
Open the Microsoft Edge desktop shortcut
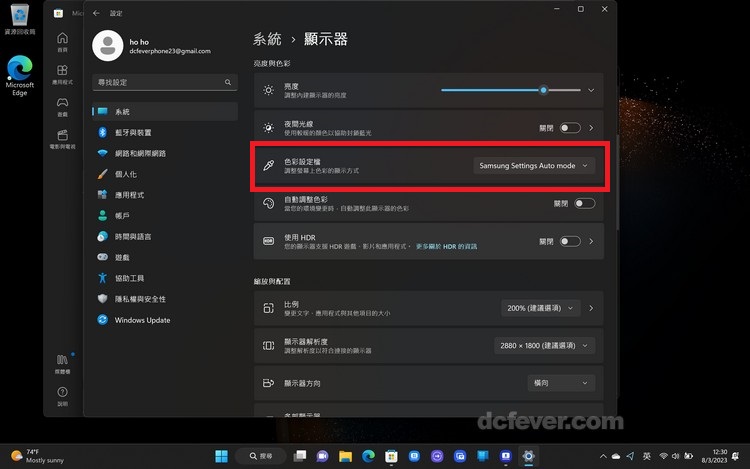pos(20,76)
